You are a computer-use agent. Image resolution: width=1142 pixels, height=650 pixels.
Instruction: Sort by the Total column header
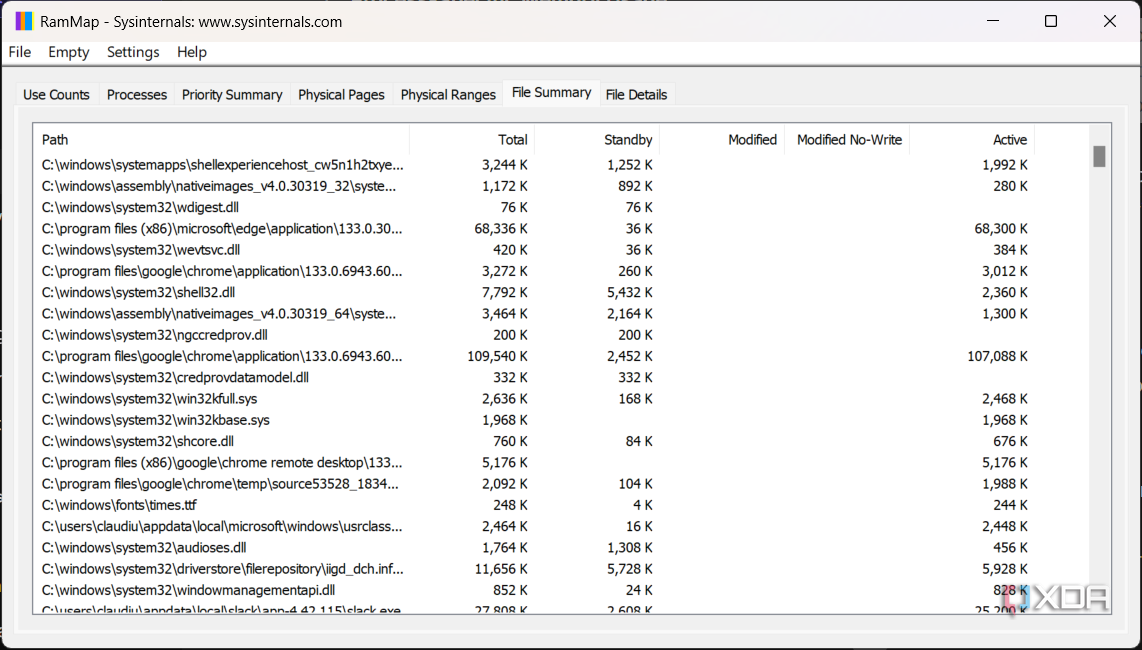(x=472, y=139)
